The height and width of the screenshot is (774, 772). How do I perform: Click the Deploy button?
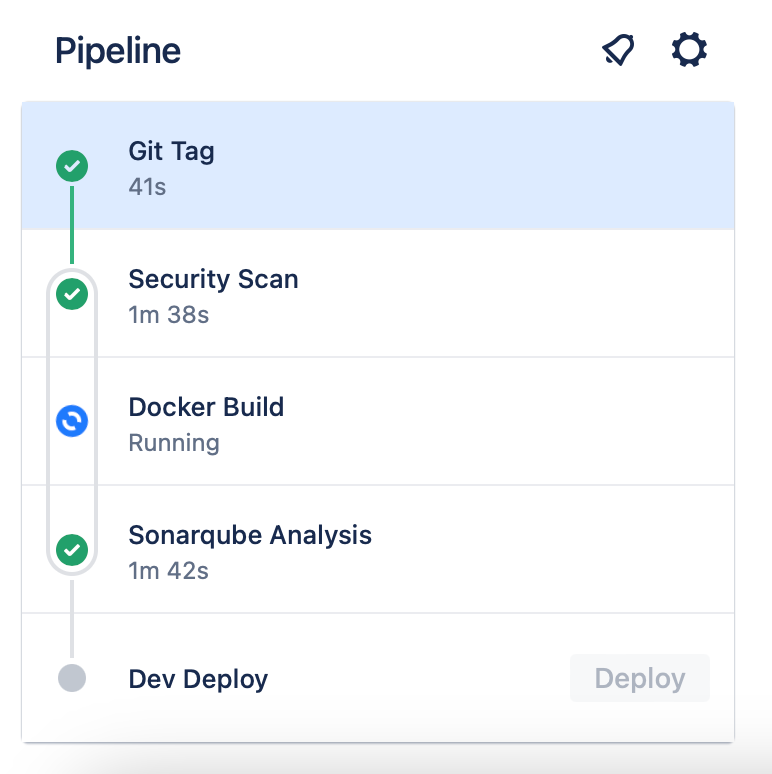point(640,678)
